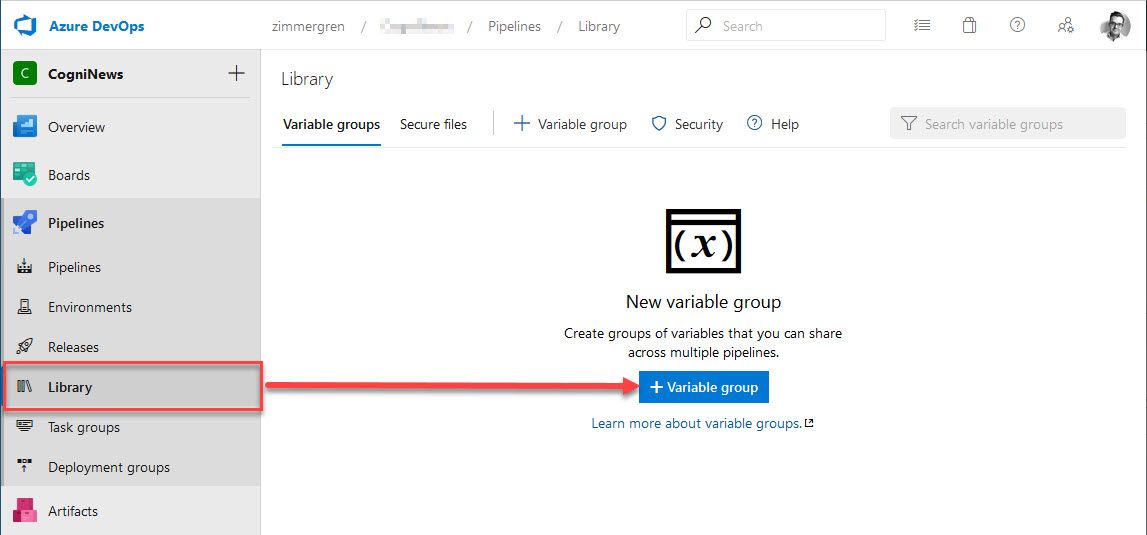Click the Azure DevOps logo icon
The height and width of the screenshot is (535, 1147).
[25, 26]
